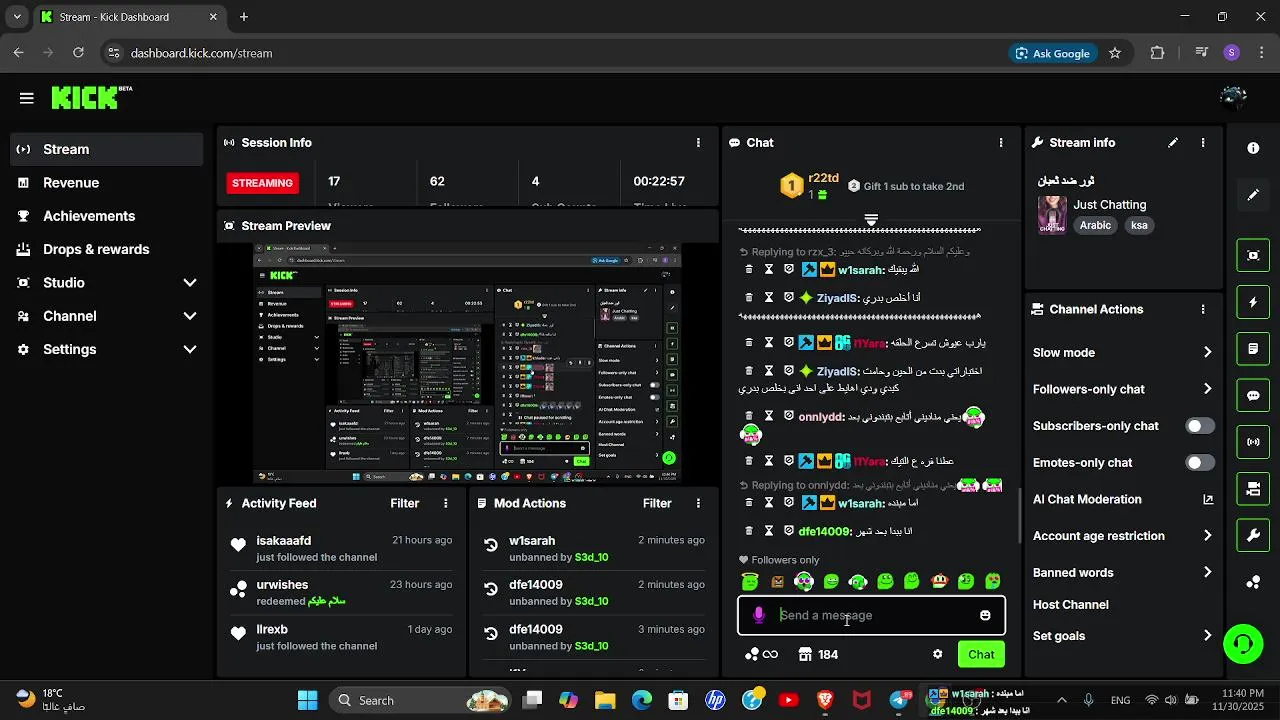
Task: Open the hamburger navigation menu
Action: (27, 98)
